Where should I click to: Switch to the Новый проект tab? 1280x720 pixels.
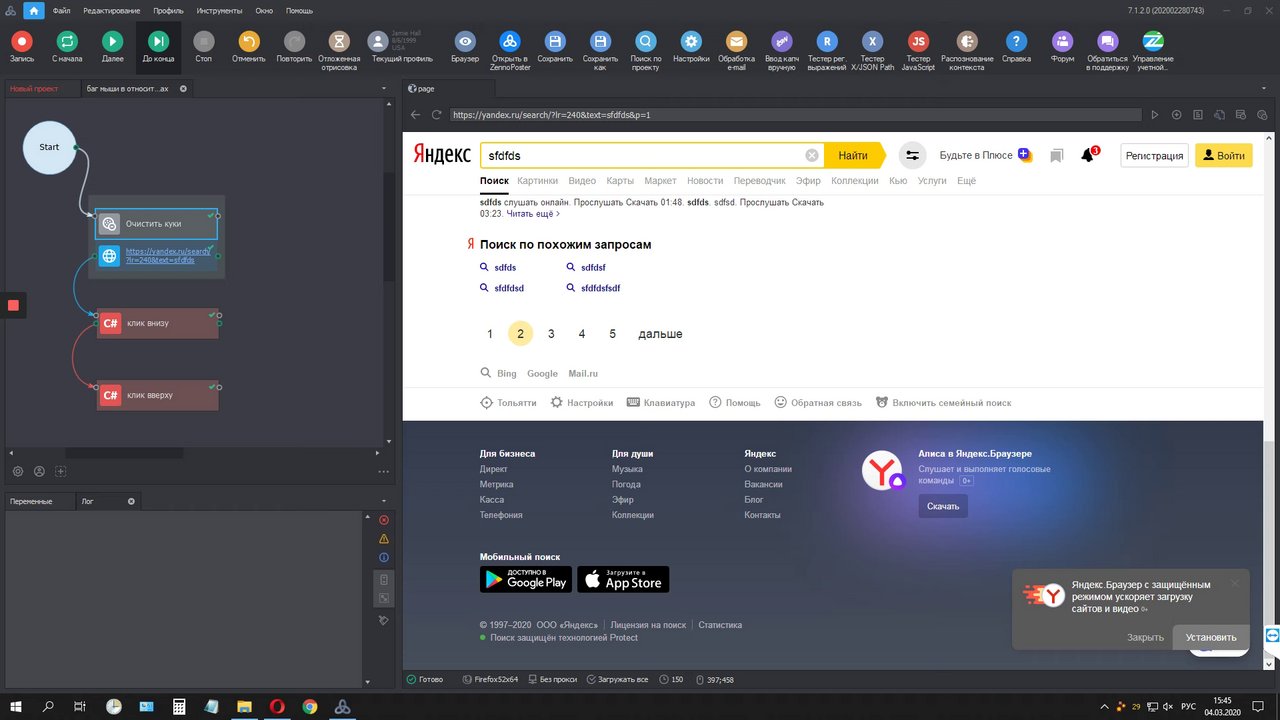34,88
